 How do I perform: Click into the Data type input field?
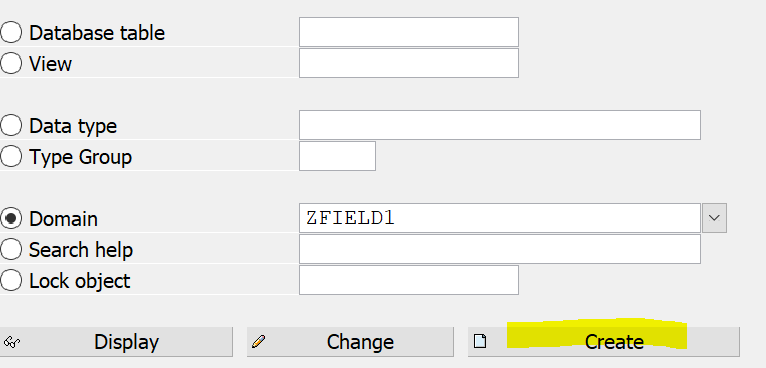pos(500,125)
